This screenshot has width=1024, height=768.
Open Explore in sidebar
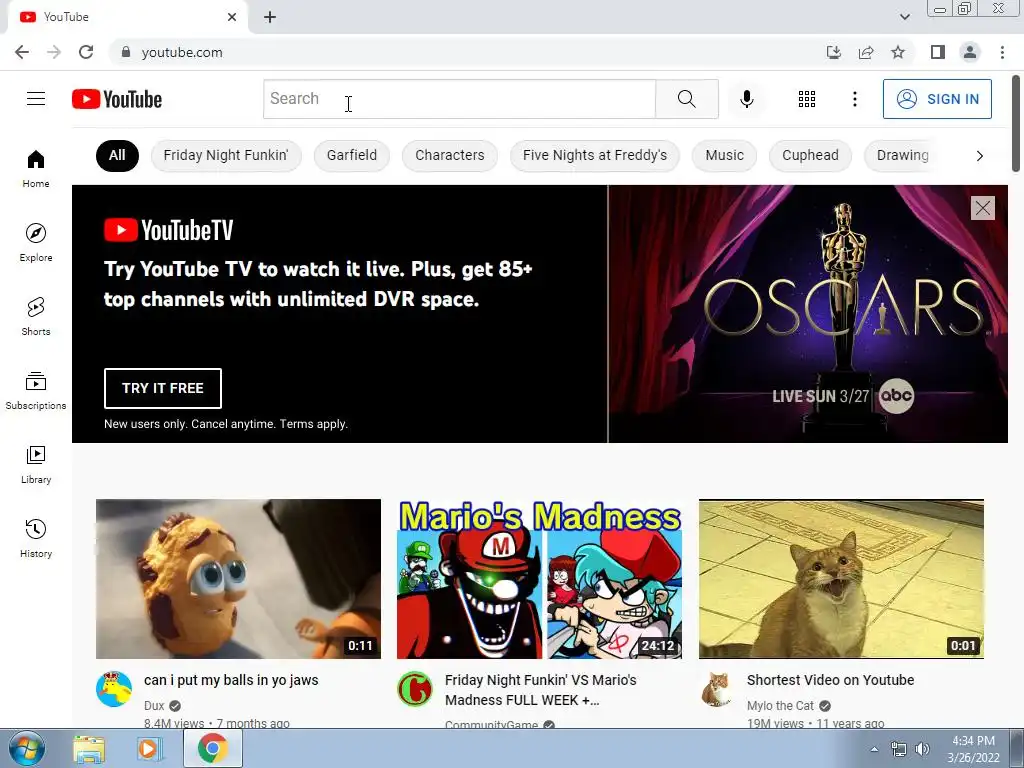coord(36,242)
